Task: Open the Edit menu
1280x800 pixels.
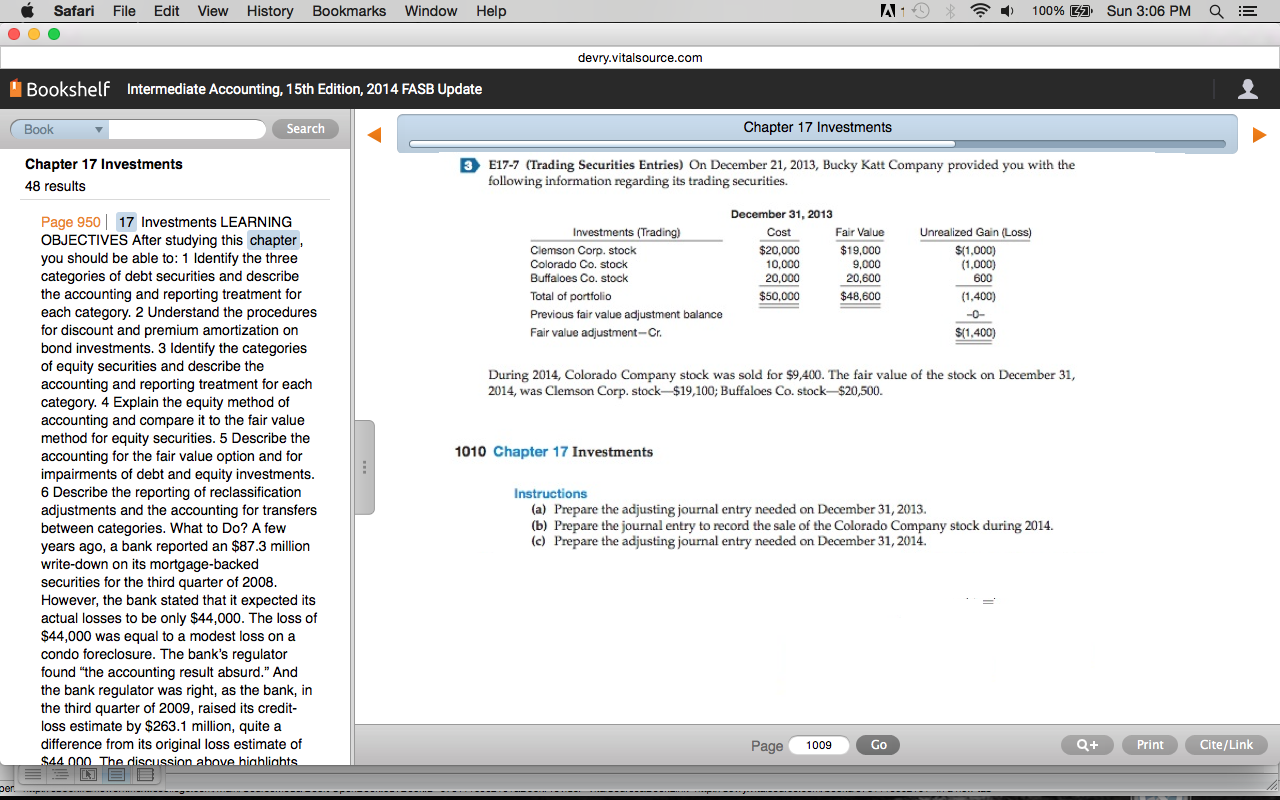Action: [x=167, y=11]
